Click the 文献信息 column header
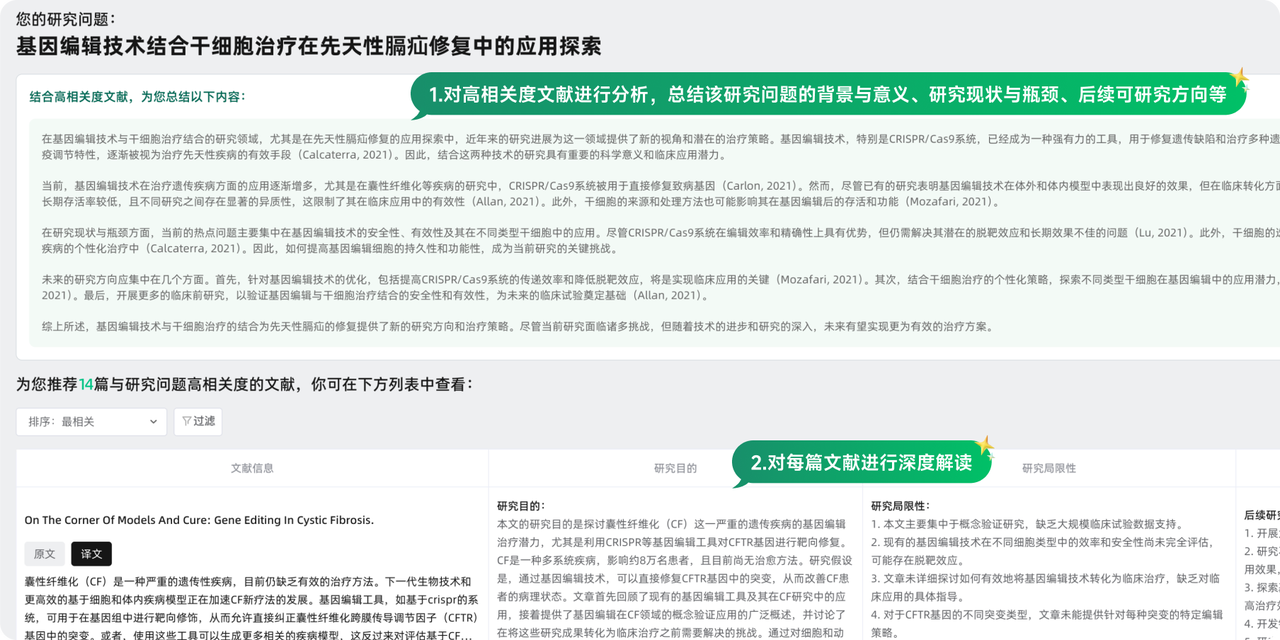This screenshot has width=1280, height=640. 252,468
